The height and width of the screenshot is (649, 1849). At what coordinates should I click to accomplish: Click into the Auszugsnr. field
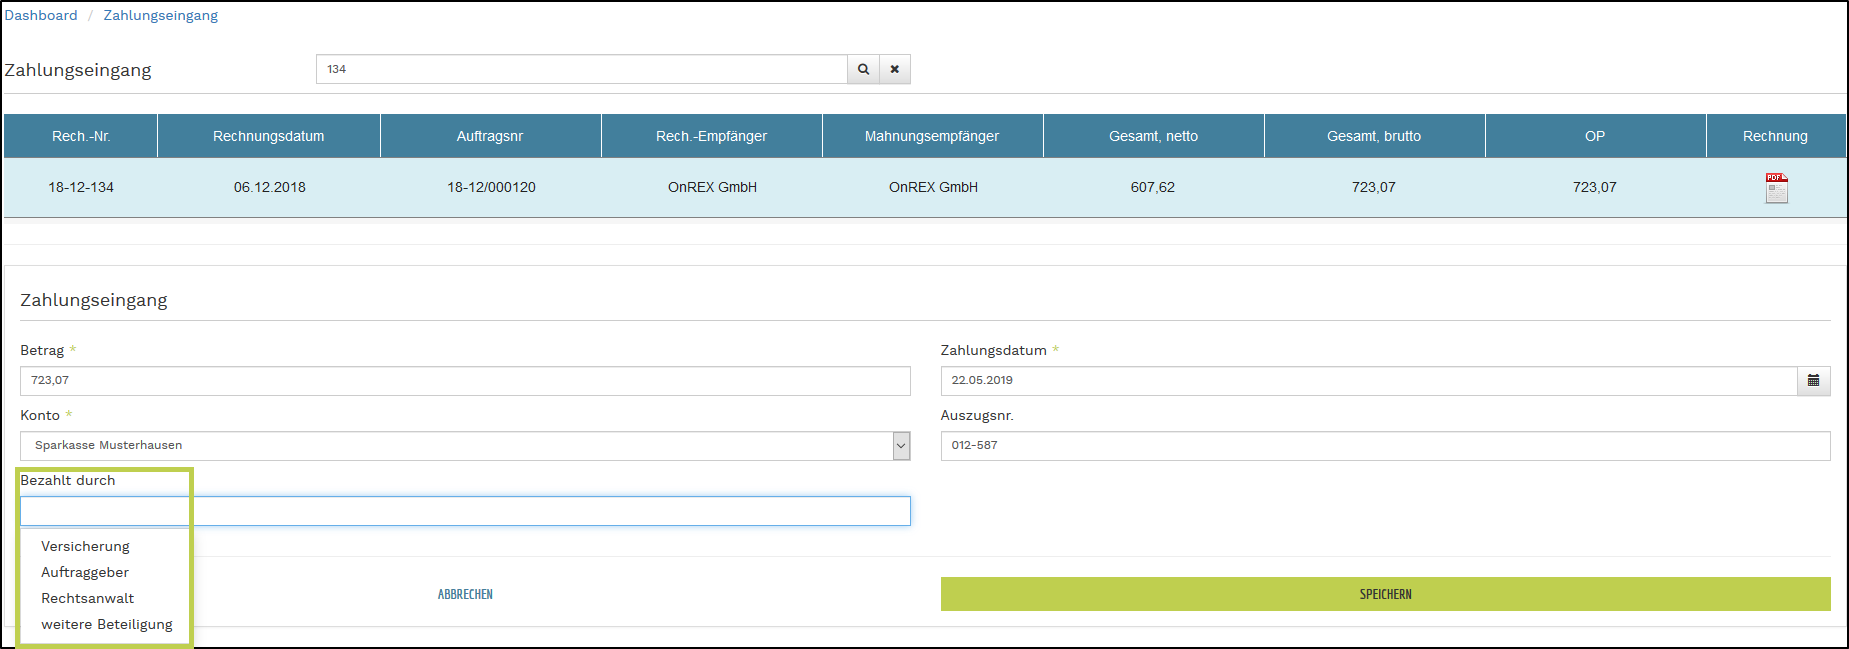point(1385,446)
